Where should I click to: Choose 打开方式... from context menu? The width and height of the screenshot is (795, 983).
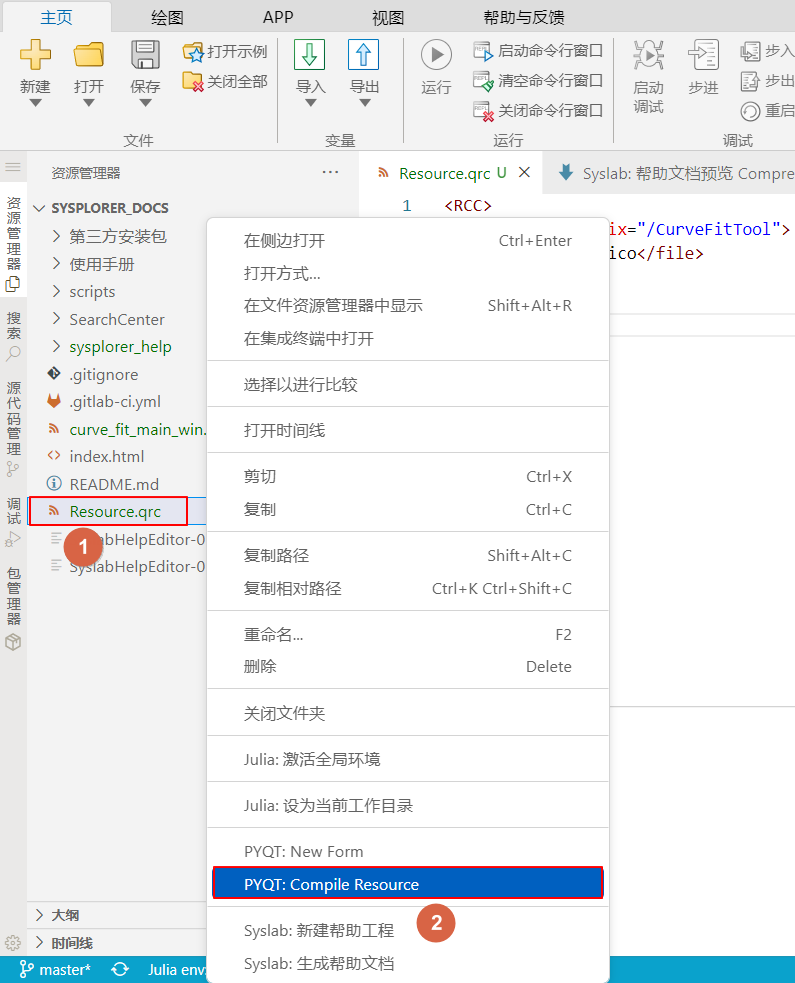[x=408, y=273]
